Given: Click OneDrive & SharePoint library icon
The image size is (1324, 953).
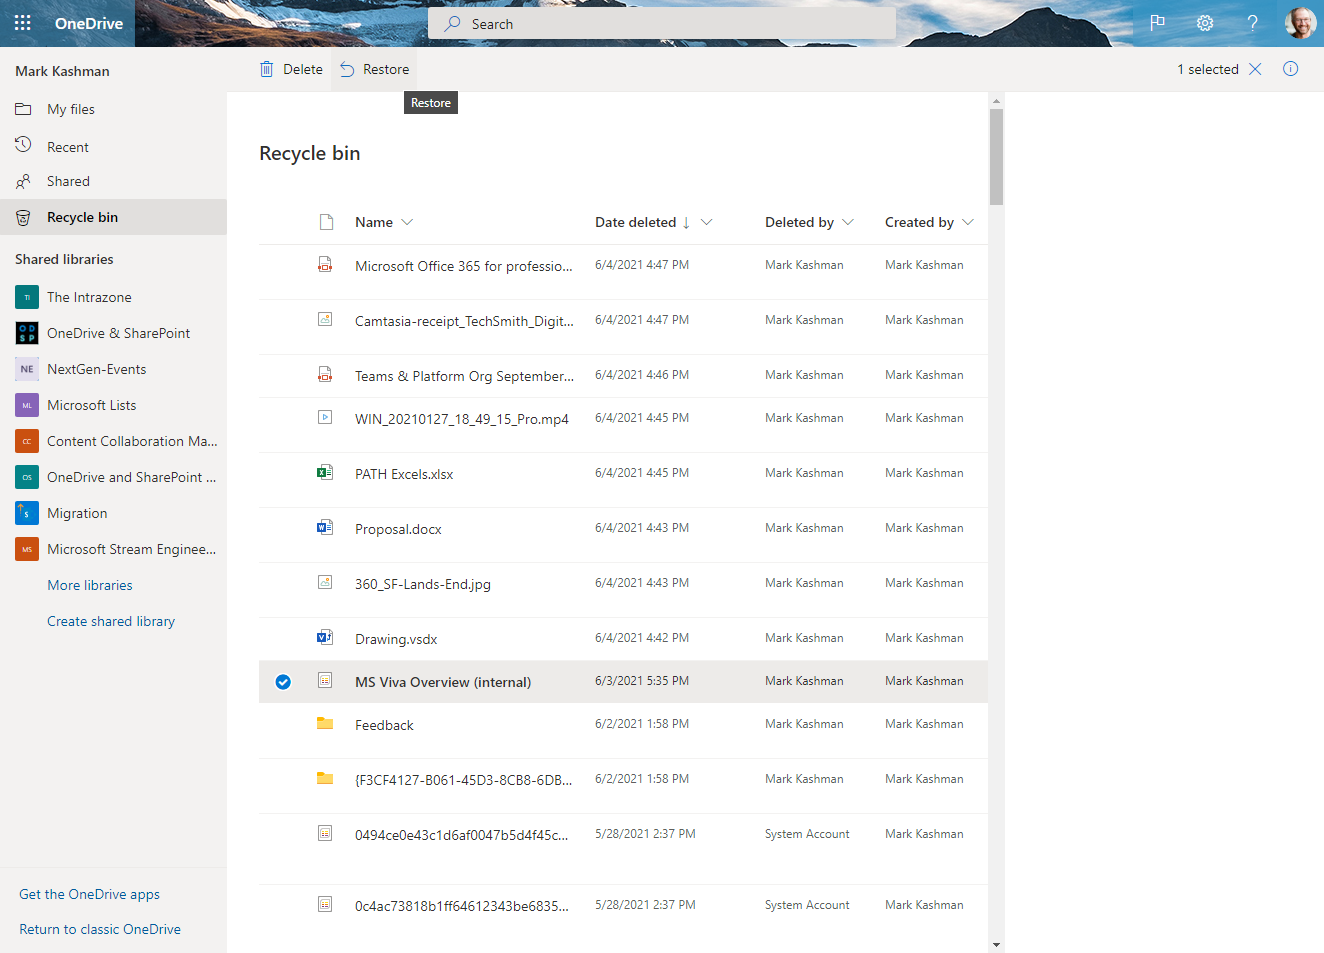Looking at the screenshot, I should [27, 333].
